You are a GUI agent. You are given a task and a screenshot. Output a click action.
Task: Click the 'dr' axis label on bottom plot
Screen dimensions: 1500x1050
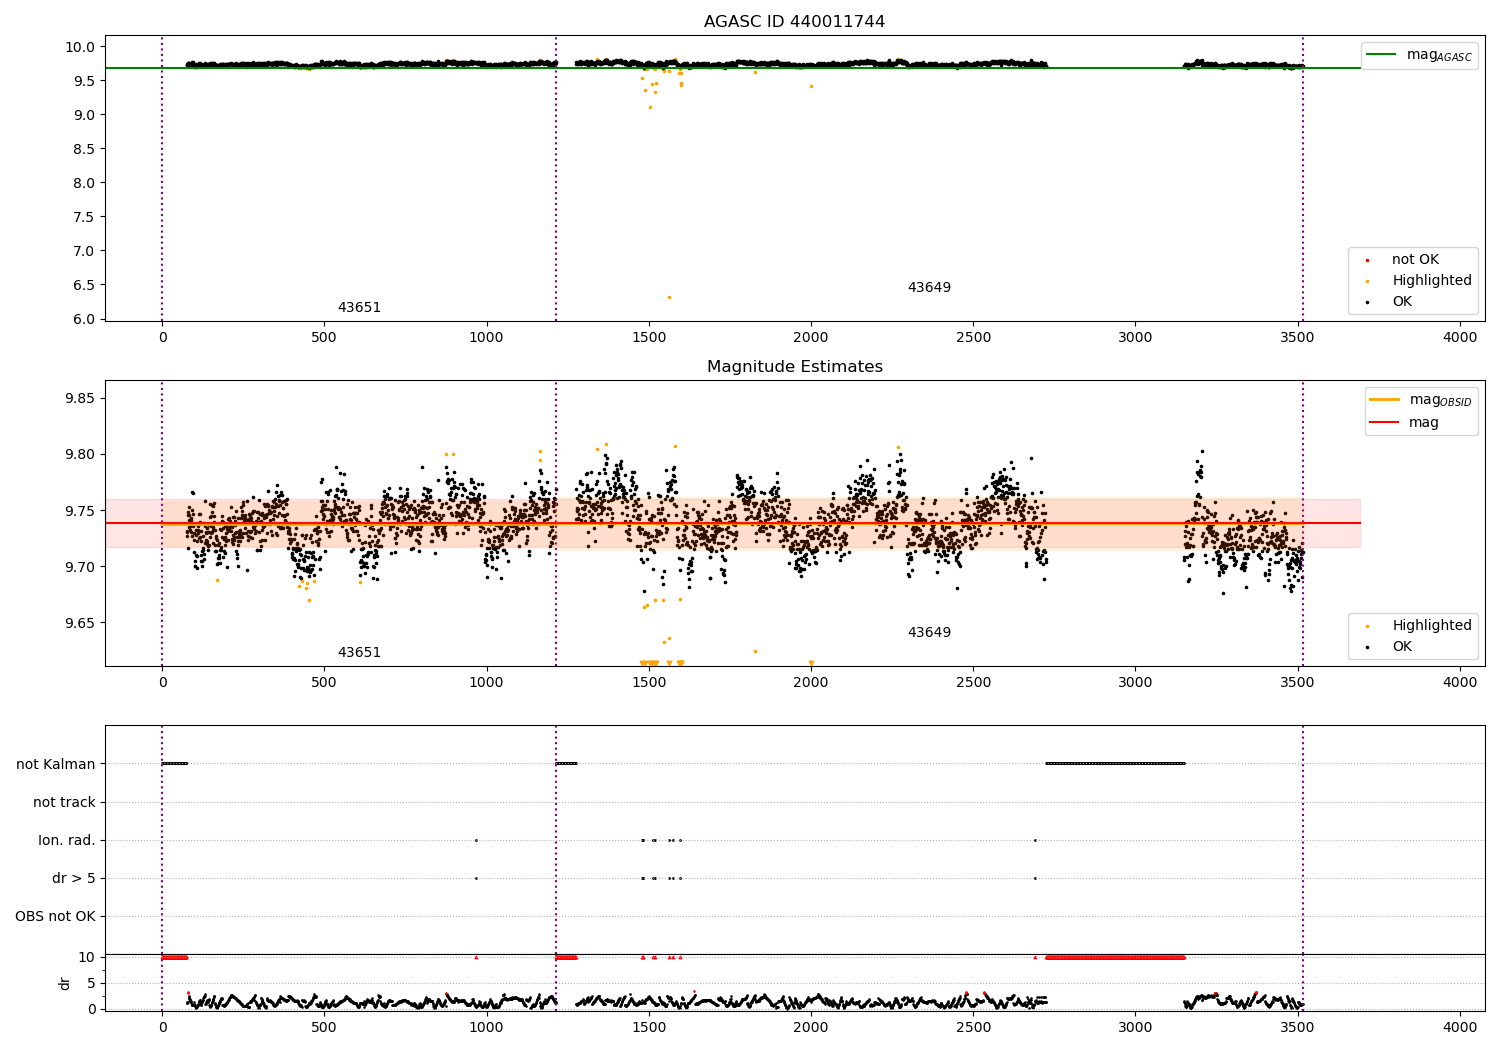65,983
